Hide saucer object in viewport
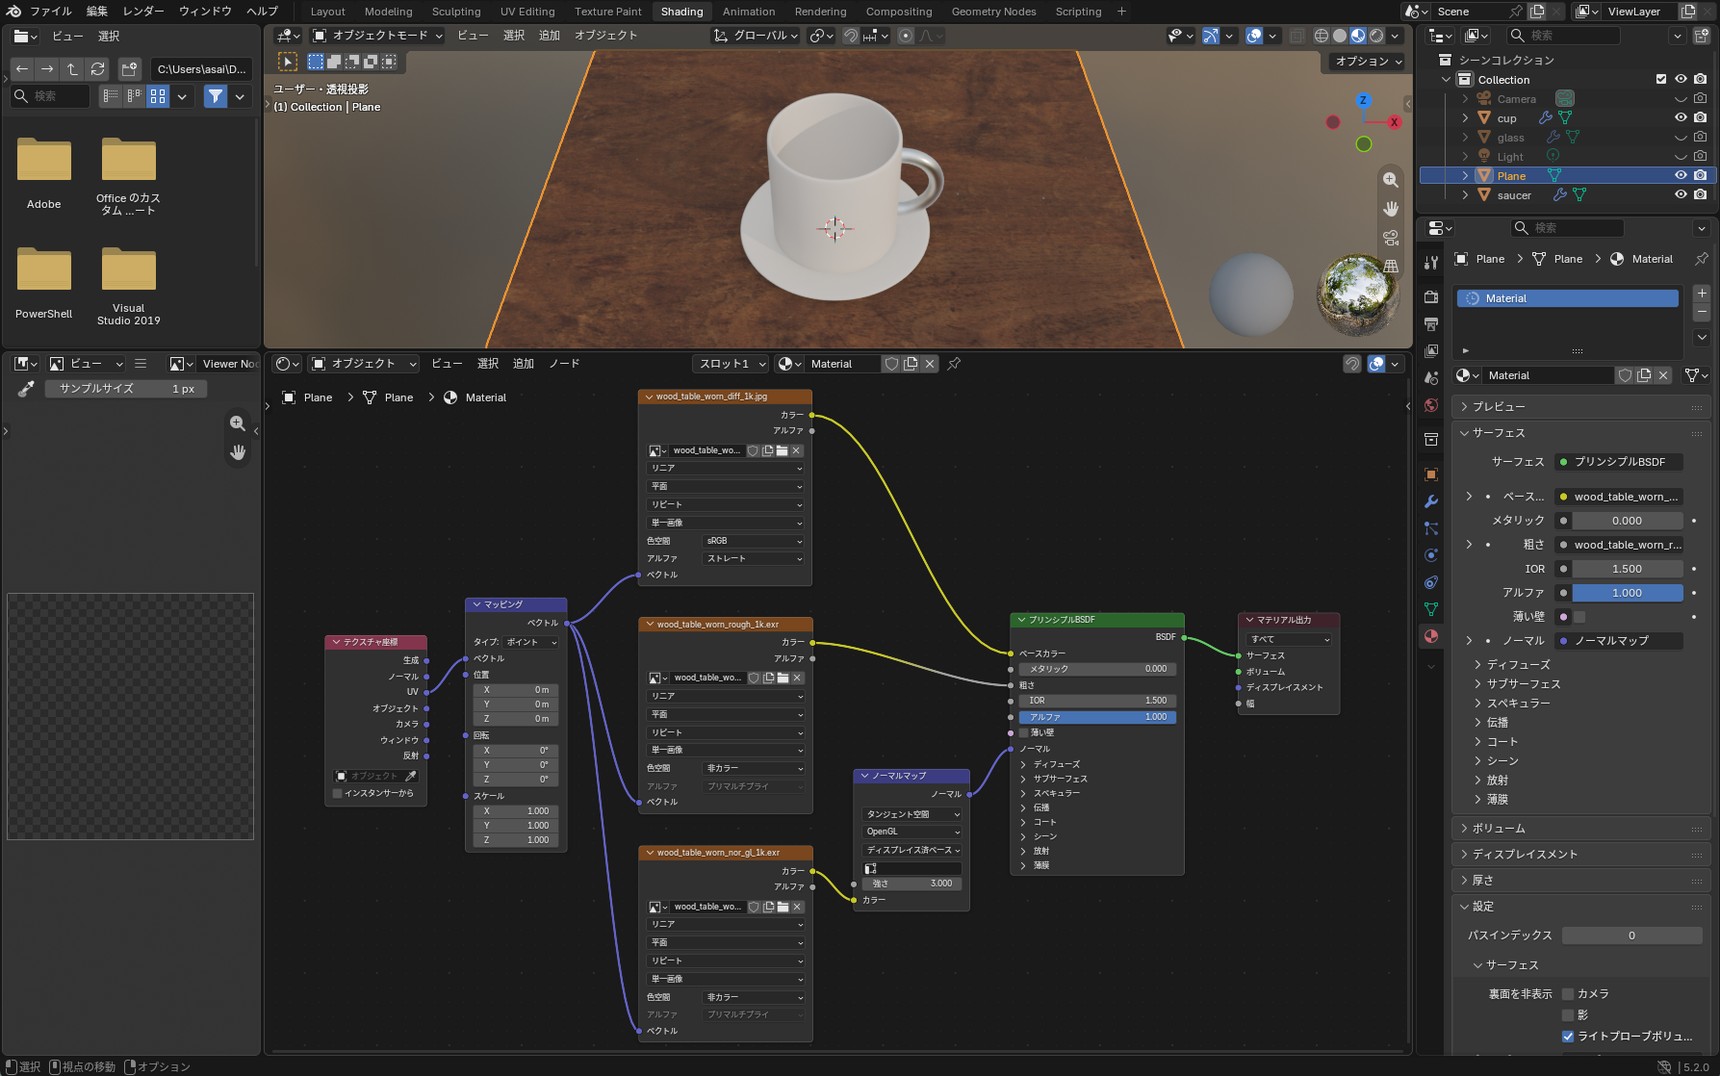The height and width of the screenshot is (1076, 1720). pyautogui.click(x=1680, y=195)
